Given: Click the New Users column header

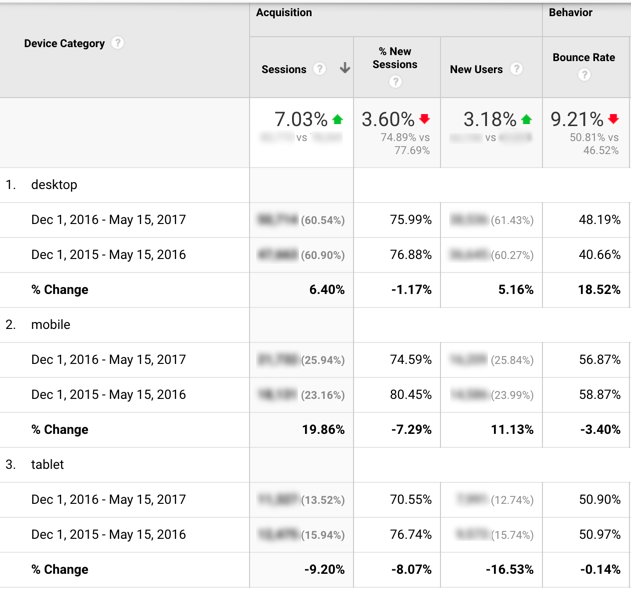Looking at the screenshot, I should pyautogui.click(x=476, y=69).
